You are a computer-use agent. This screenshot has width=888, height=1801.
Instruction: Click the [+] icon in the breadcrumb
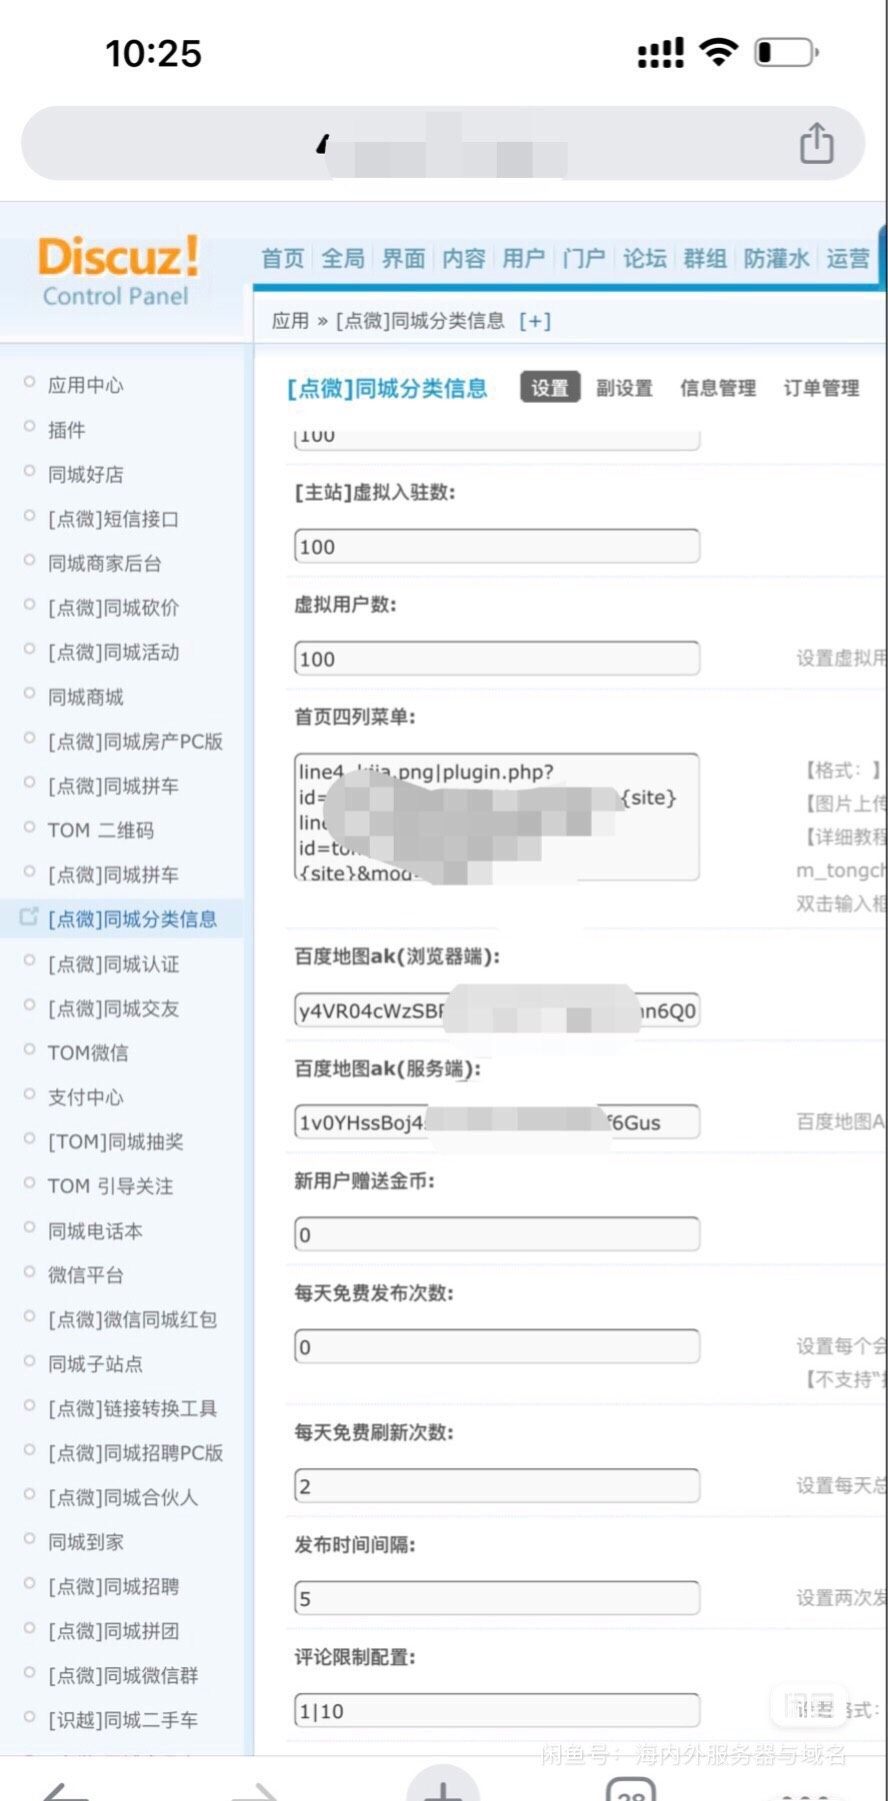click(535, 321)
